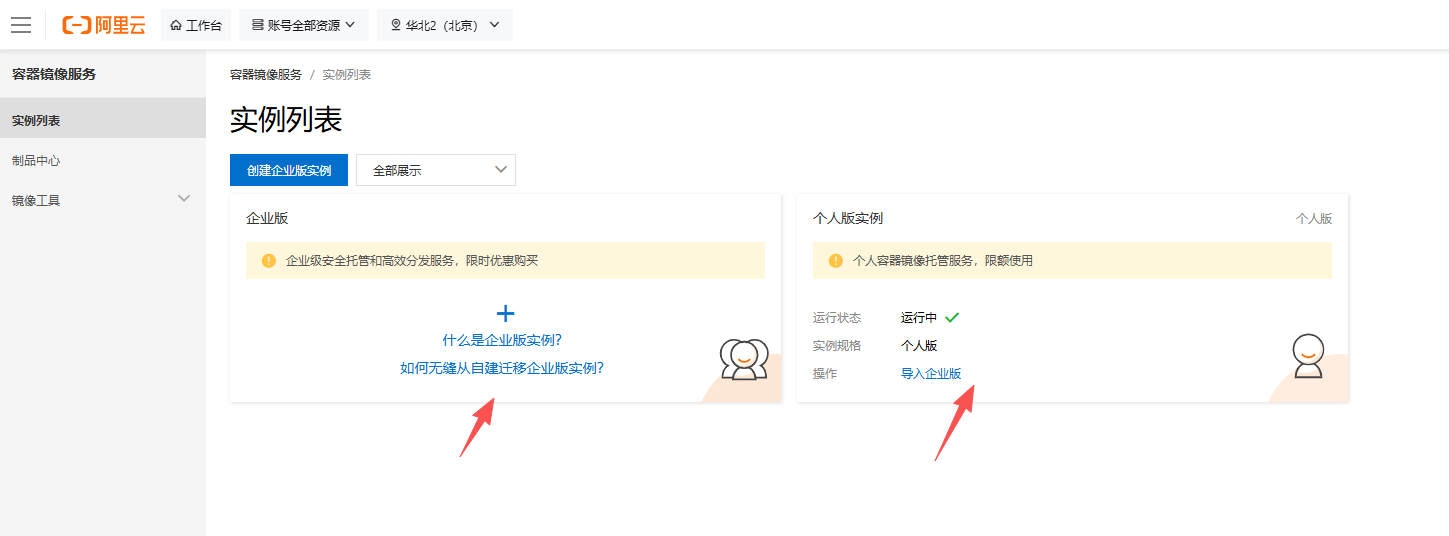Click the 企业版 card title
1449x536 pixels.
click(267, 218)
